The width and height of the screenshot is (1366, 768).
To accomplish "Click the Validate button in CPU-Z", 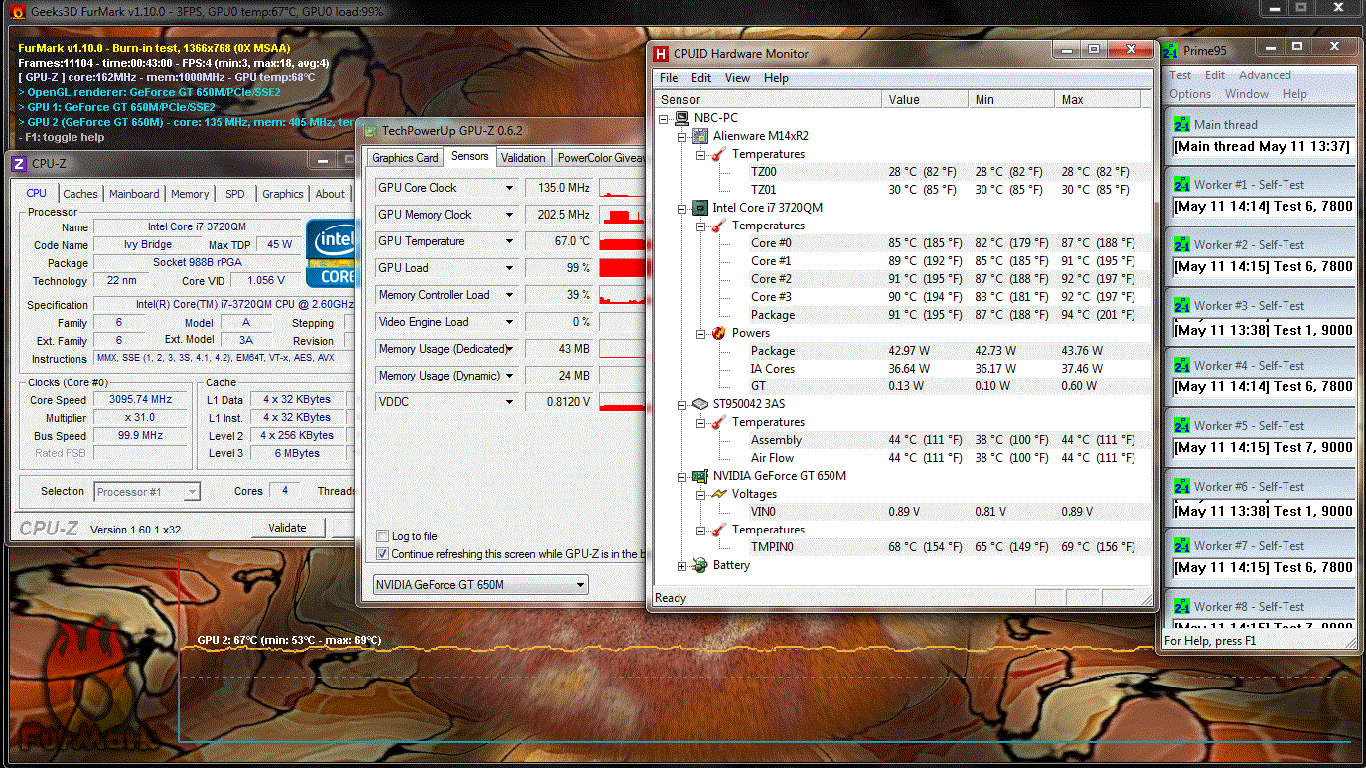I will click(x=287, y=528).
